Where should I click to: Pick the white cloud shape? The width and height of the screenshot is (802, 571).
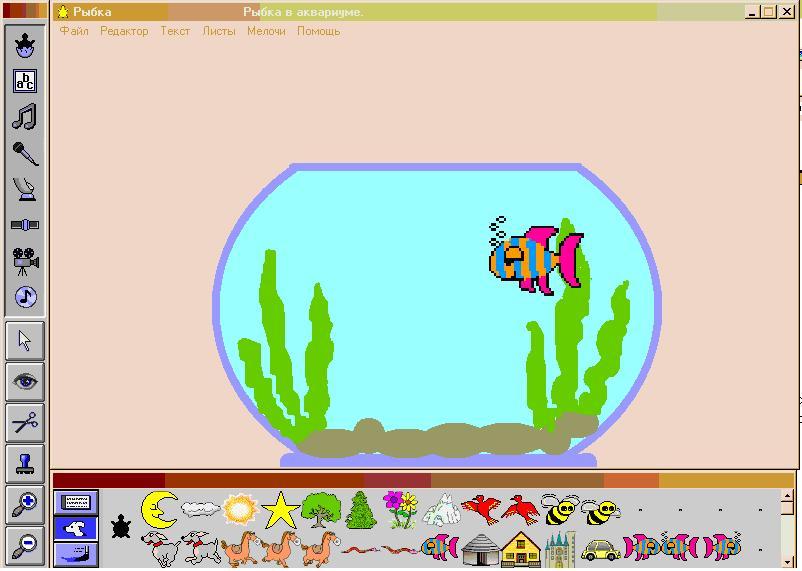tap(200, 509)
